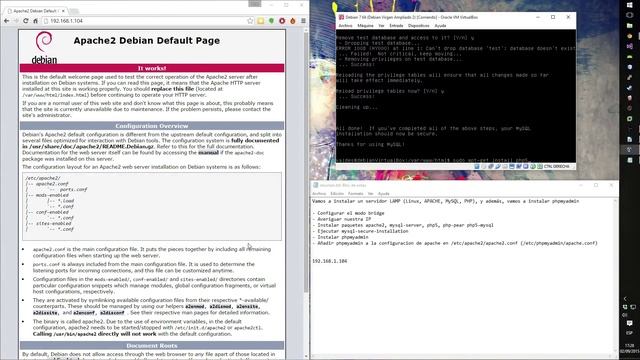Open Entrada menu in VirtualBox
Viewport: 640px width, 360px height.
coord(396,26)
